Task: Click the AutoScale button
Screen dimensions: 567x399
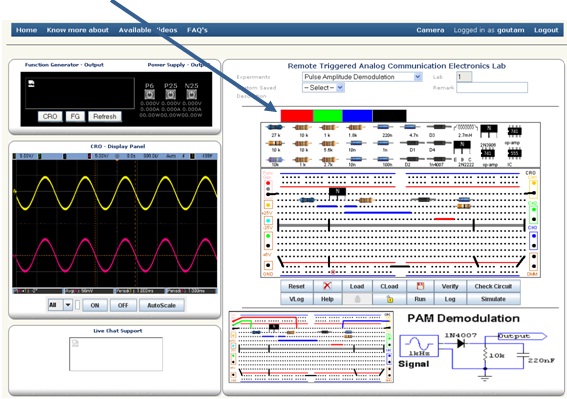Action: [x=161, y=305]
